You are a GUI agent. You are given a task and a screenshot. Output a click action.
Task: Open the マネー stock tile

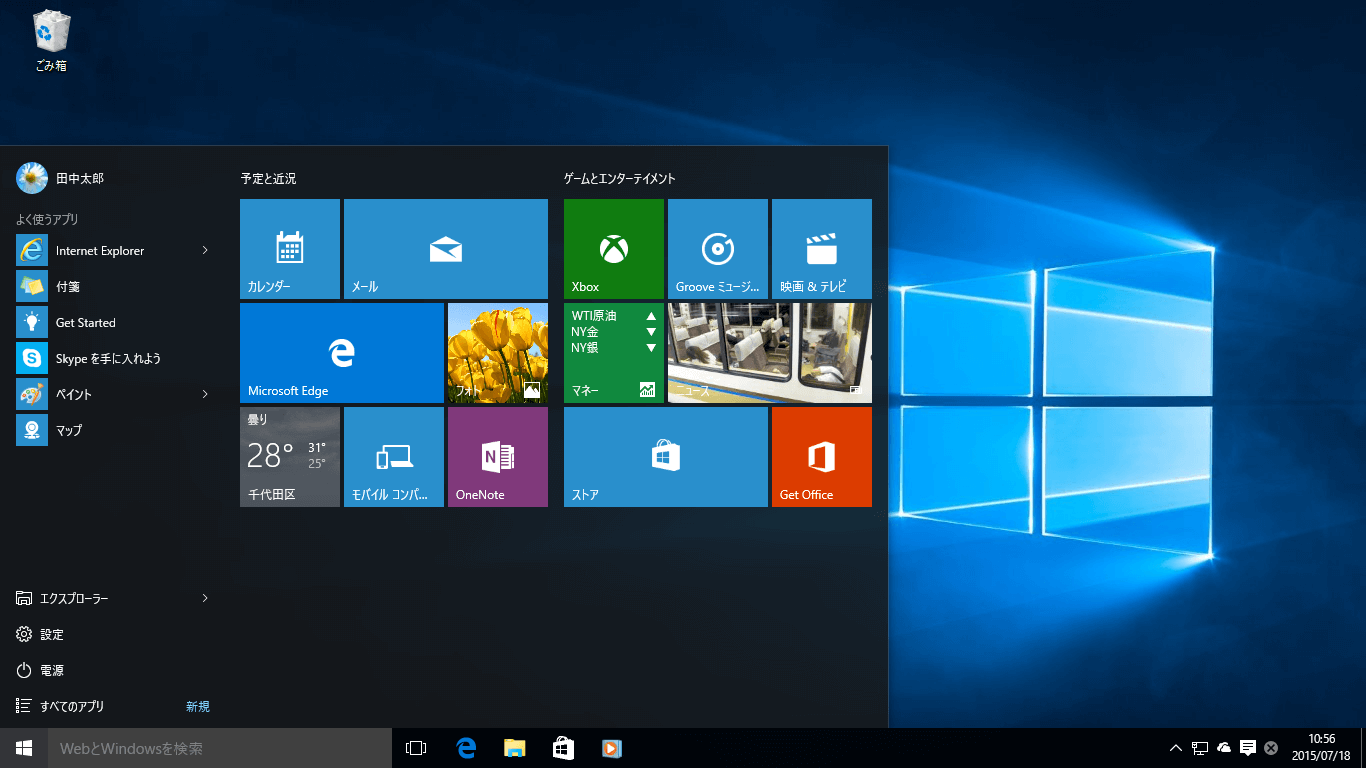614,353
